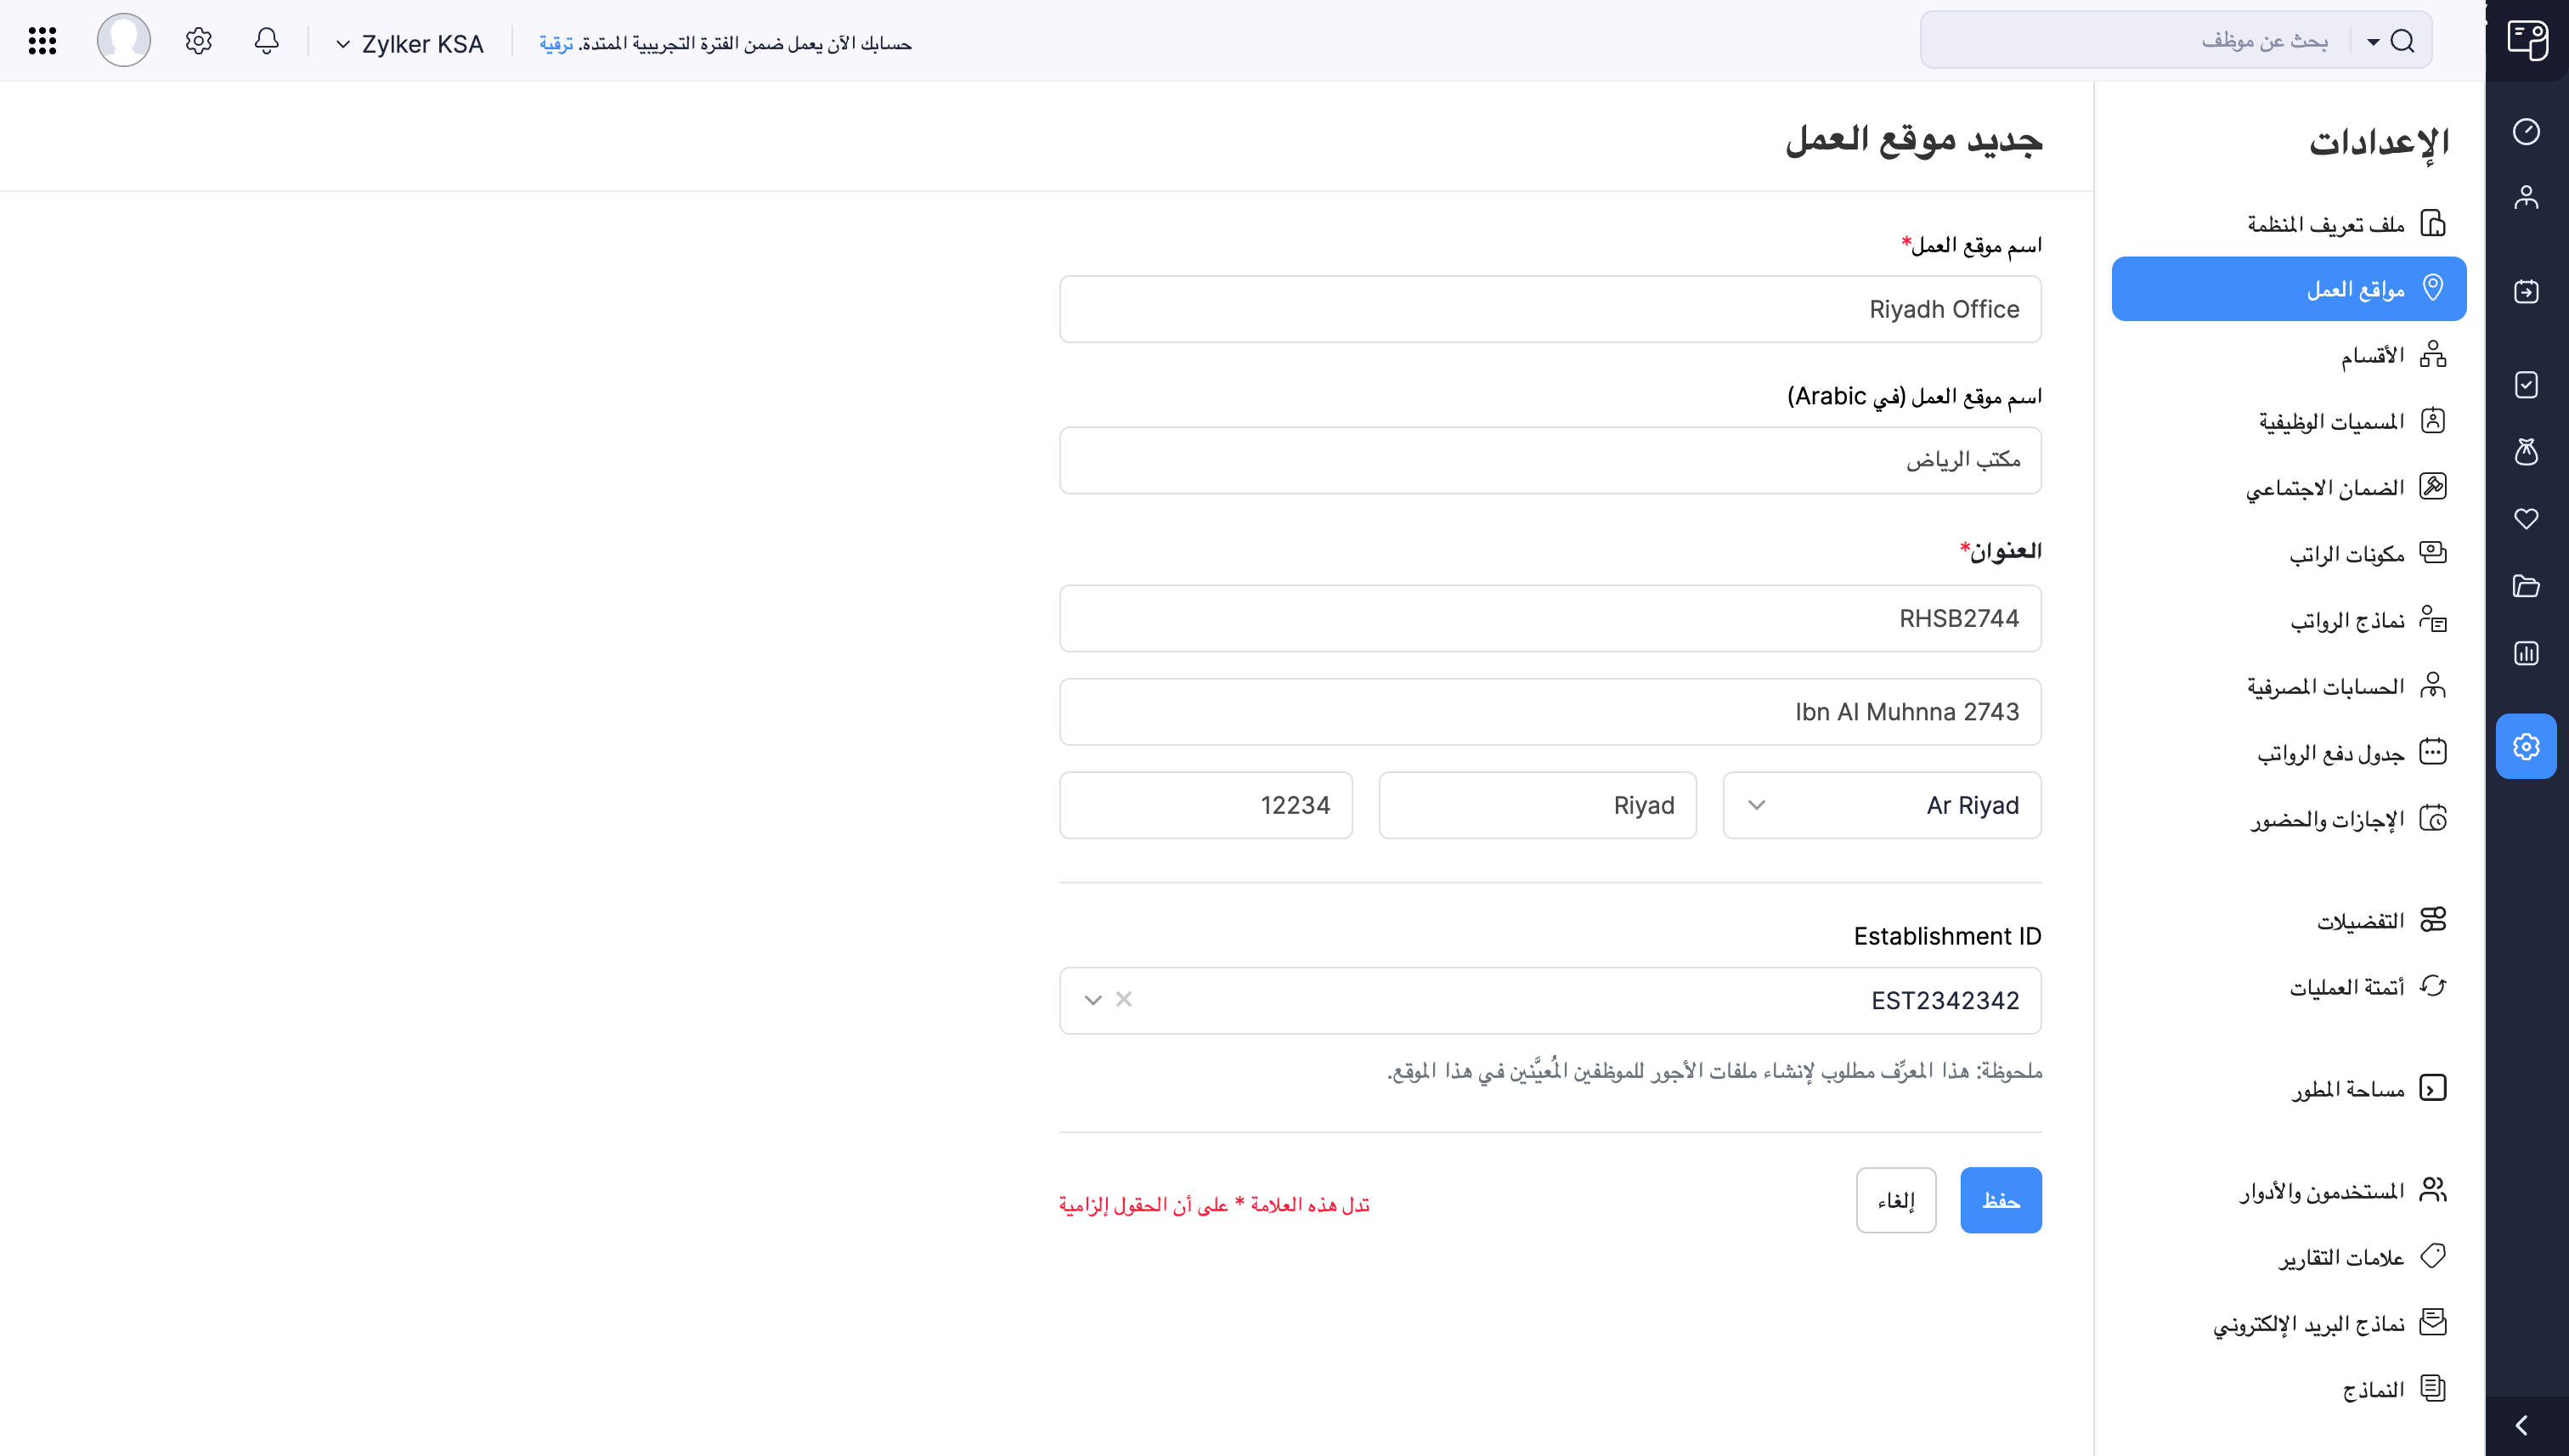Click the approvals check-square icon in the right rail

click(2528, 385)
